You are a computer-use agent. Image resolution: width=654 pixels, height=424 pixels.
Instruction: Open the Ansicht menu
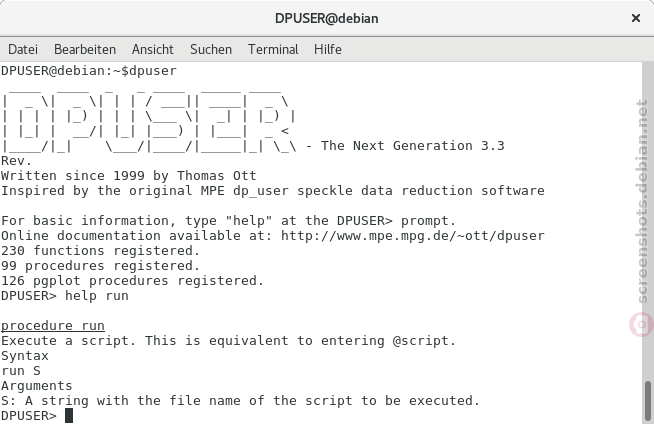pos(153,49)
